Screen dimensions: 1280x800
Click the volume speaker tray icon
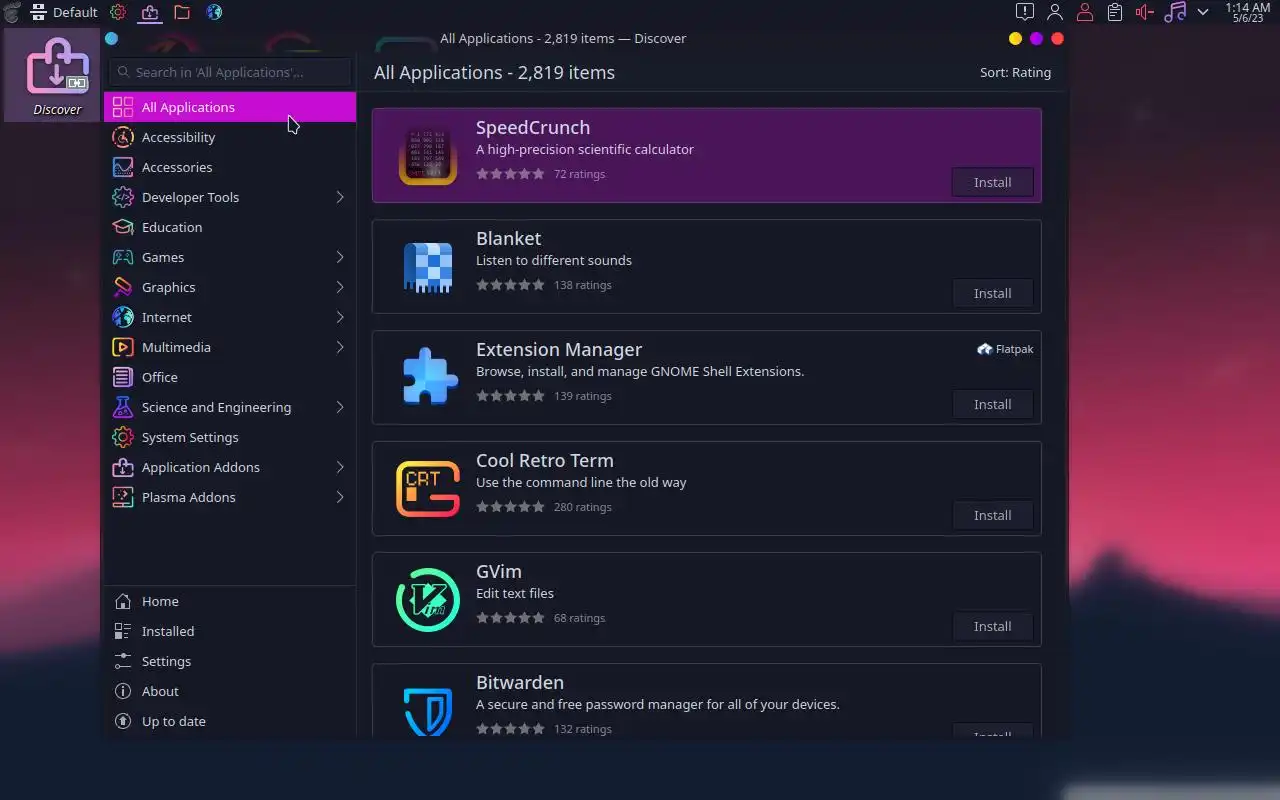coord(1145,12)
